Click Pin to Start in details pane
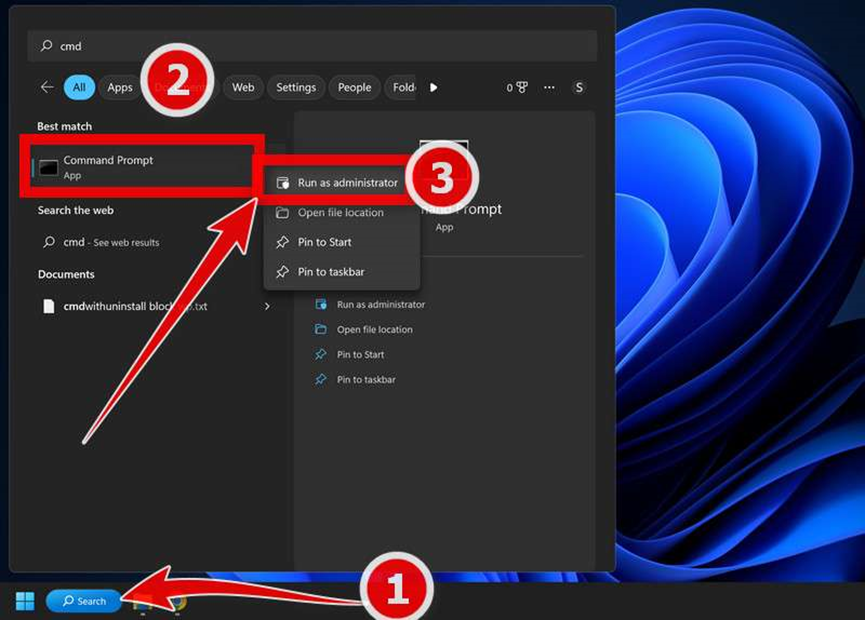 pos(360,355)
